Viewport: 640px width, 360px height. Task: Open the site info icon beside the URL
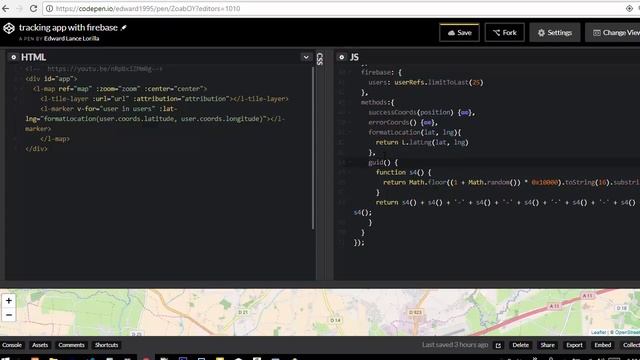click(49, 9)
